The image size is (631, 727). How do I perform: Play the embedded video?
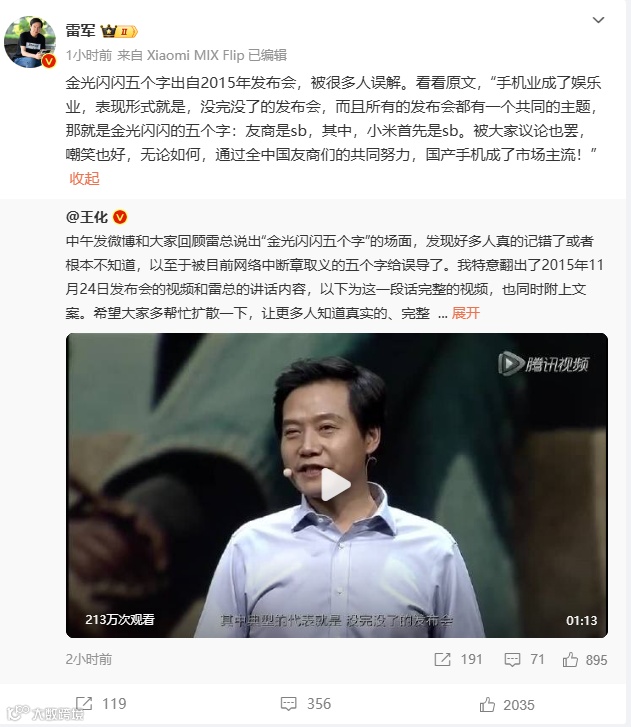click(x=337, y=485)
